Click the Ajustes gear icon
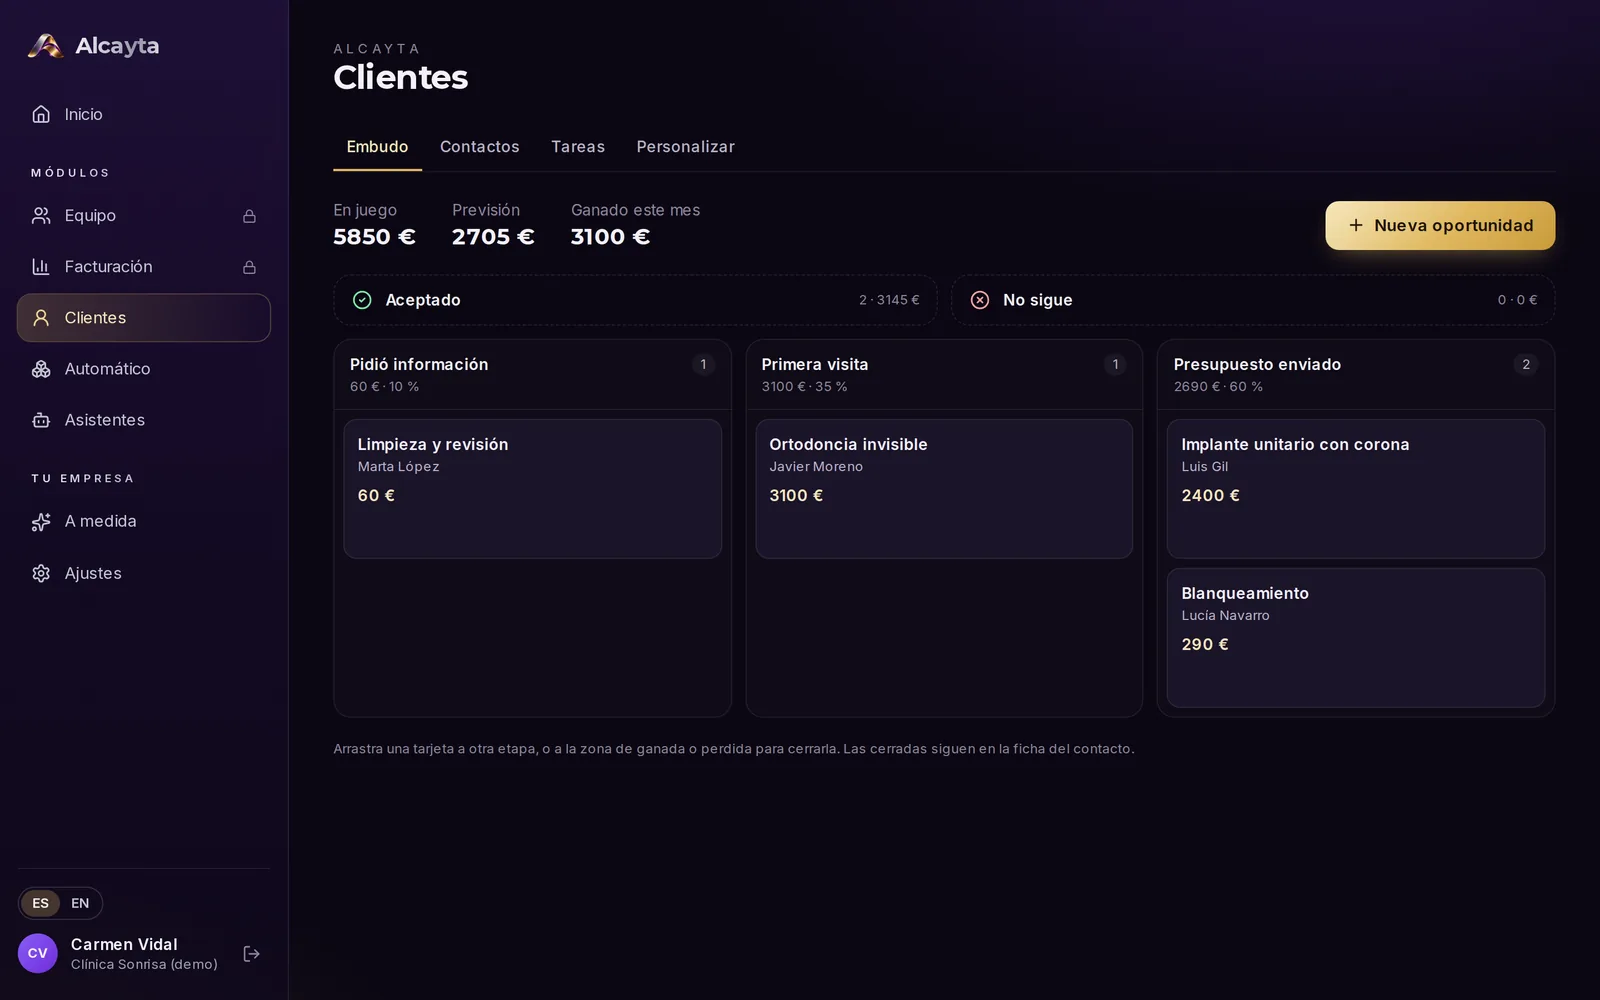 41,573
